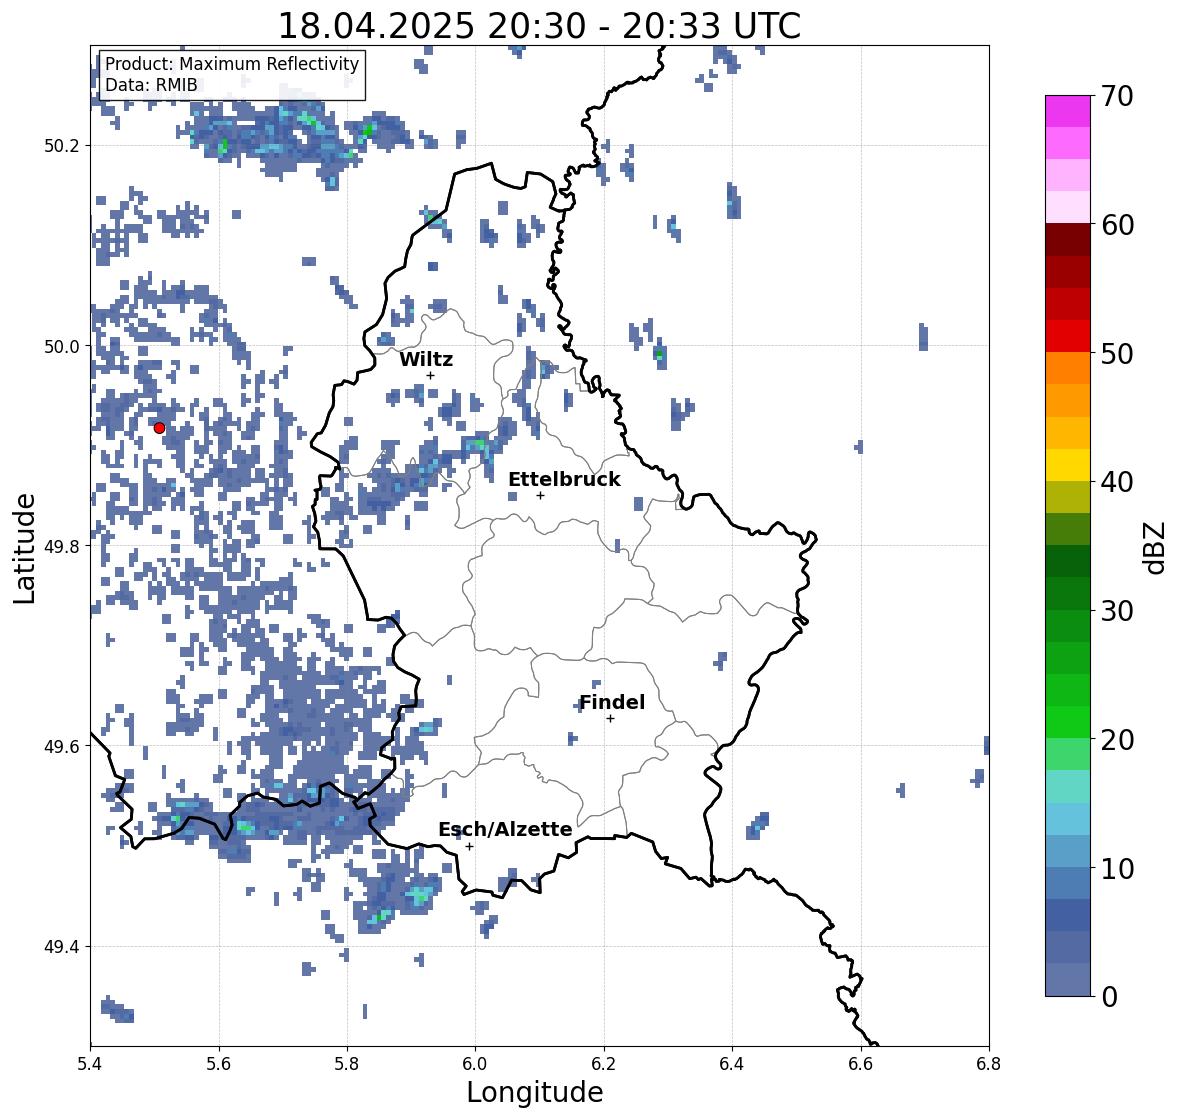Click the yellow 40 dBZ colorbar segment

1068,465
